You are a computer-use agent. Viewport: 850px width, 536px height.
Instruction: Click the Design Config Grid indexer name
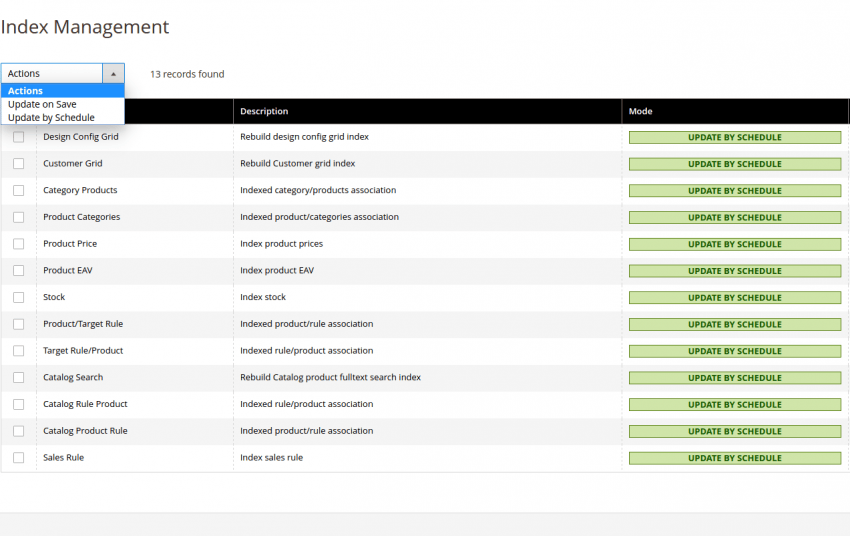(x=81, y=137)
